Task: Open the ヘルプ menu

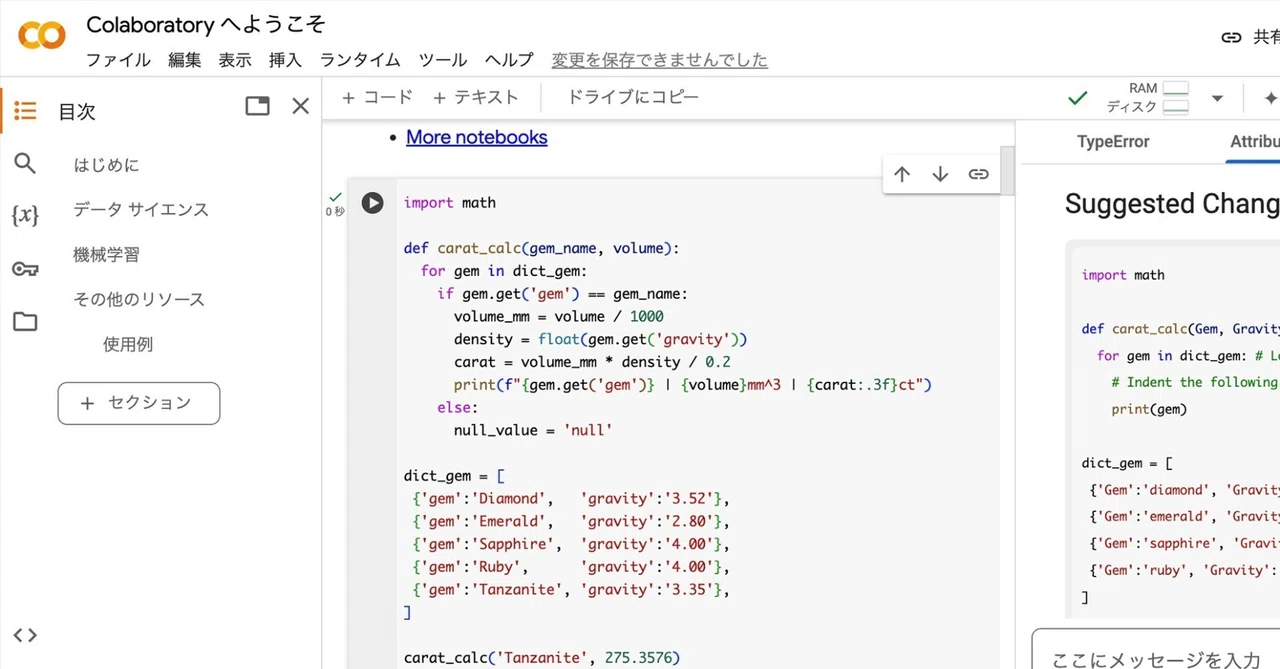Action: (x=509, y=60)
